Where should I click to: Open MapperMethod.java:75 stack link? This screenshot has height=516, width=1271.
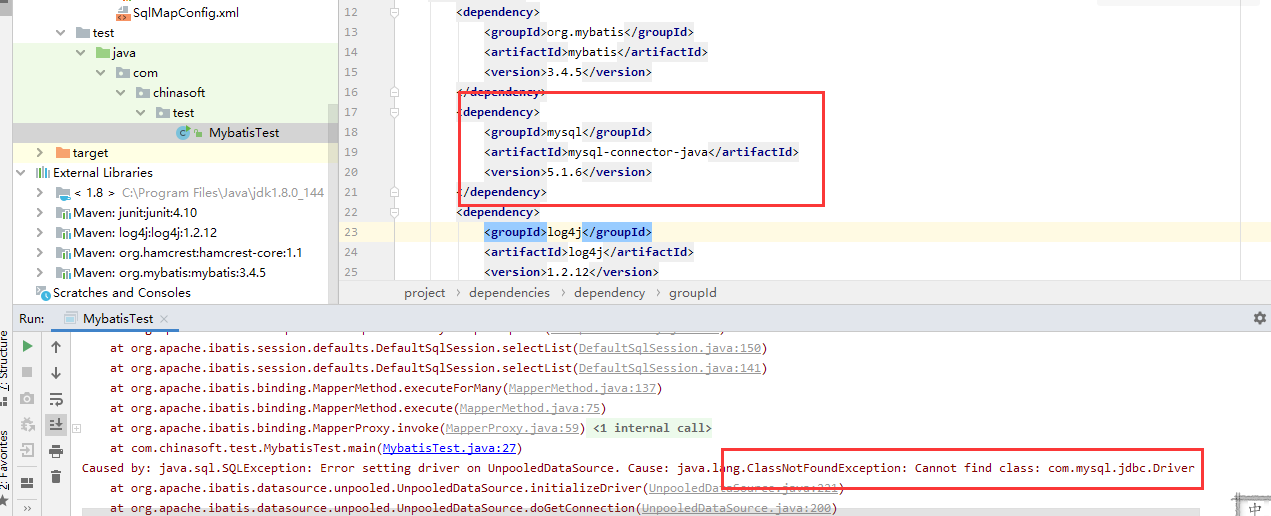[530, 408]
